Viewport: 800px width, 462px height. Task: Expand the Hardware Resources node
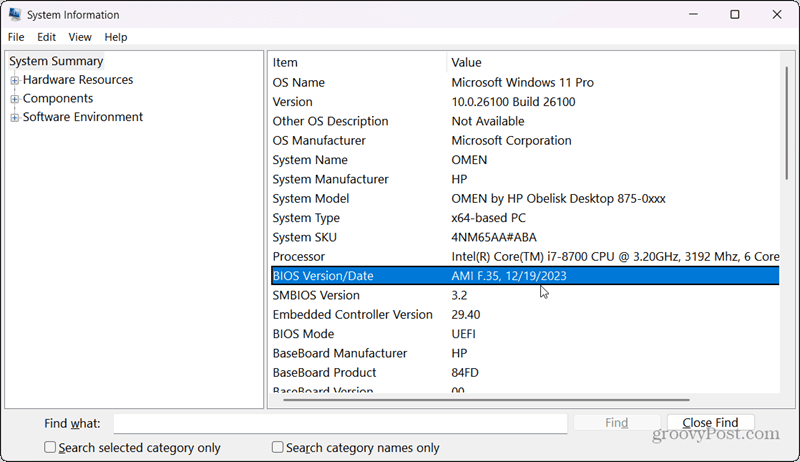point(15,80)
